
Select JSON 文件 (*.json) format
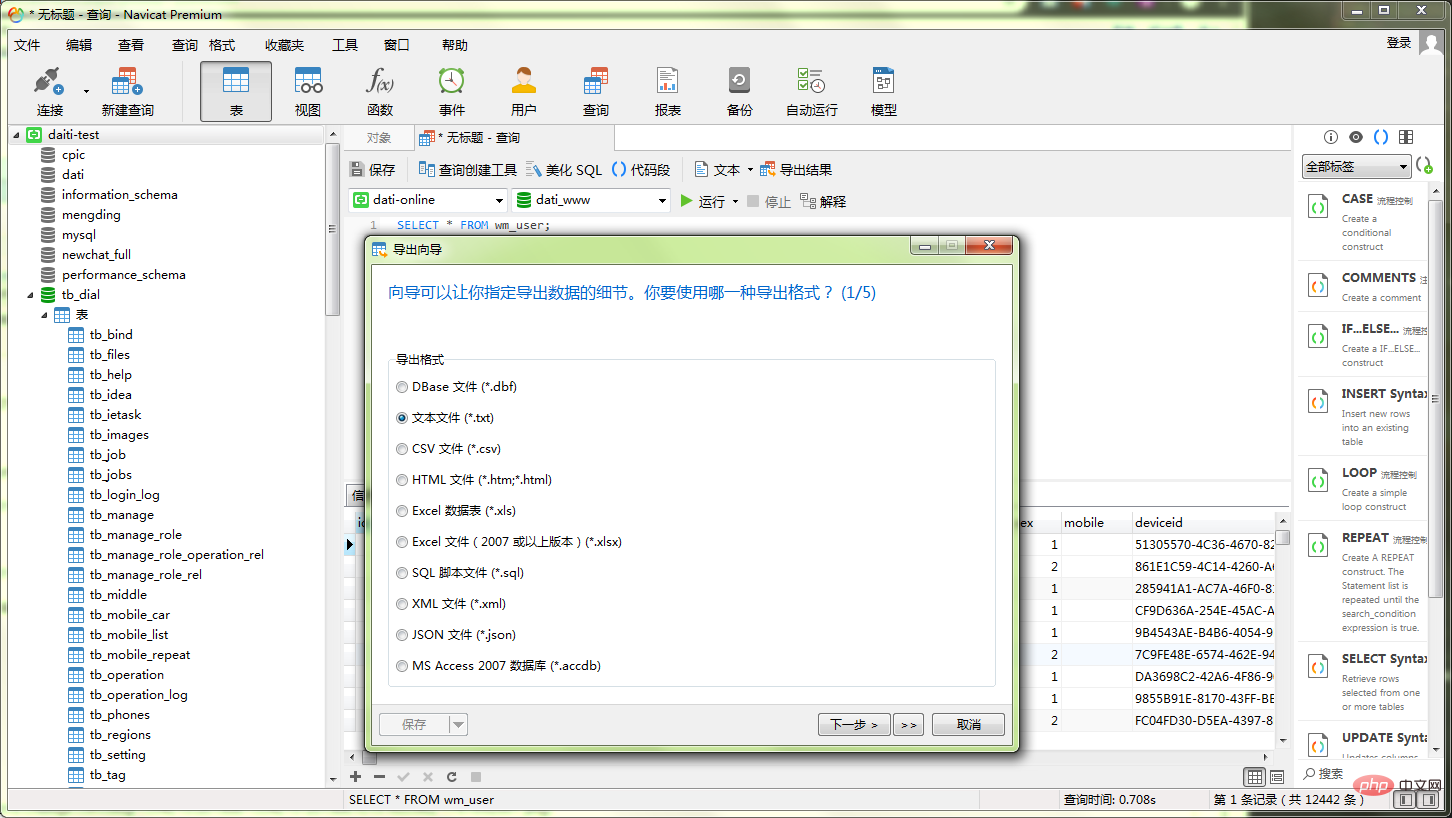tap(456, 635)
